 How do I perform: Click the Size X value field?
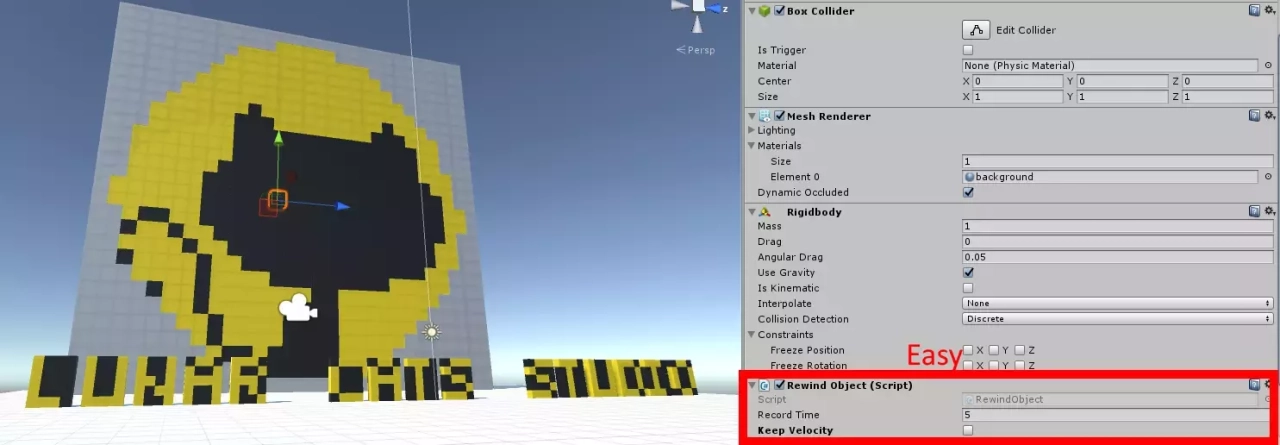(x=1017, y=97)
